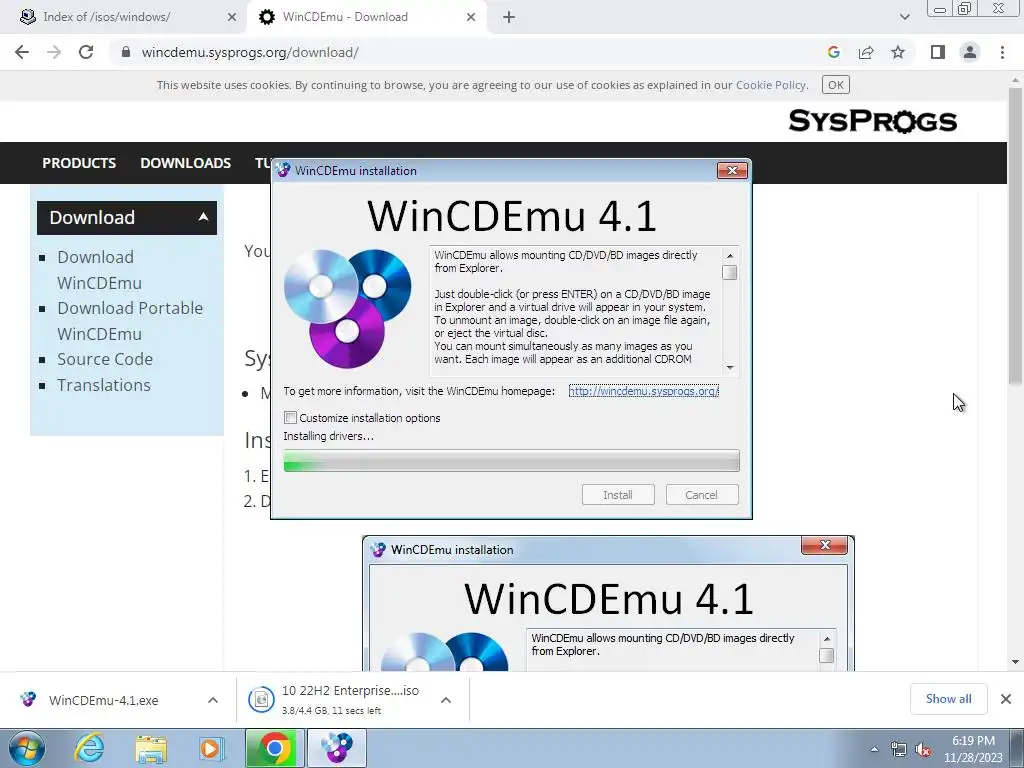Close the WinCDEmu - Download tab
The height and width of the screenshot is (768, 1024).
point(471,17)
